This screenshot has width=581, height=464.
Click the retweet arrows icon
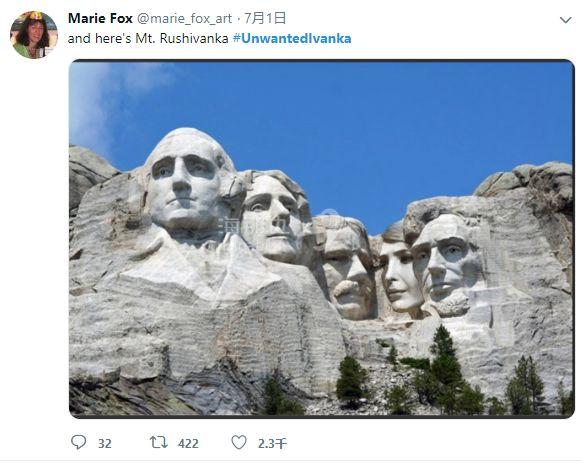click(159, 443)
